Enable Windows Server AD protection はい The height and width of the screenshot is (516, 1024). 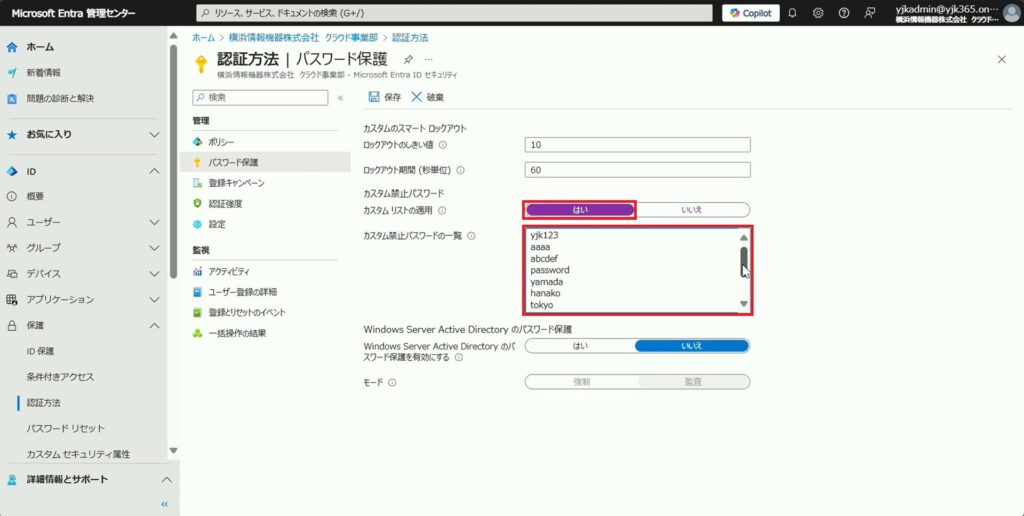tap(580, 346)
